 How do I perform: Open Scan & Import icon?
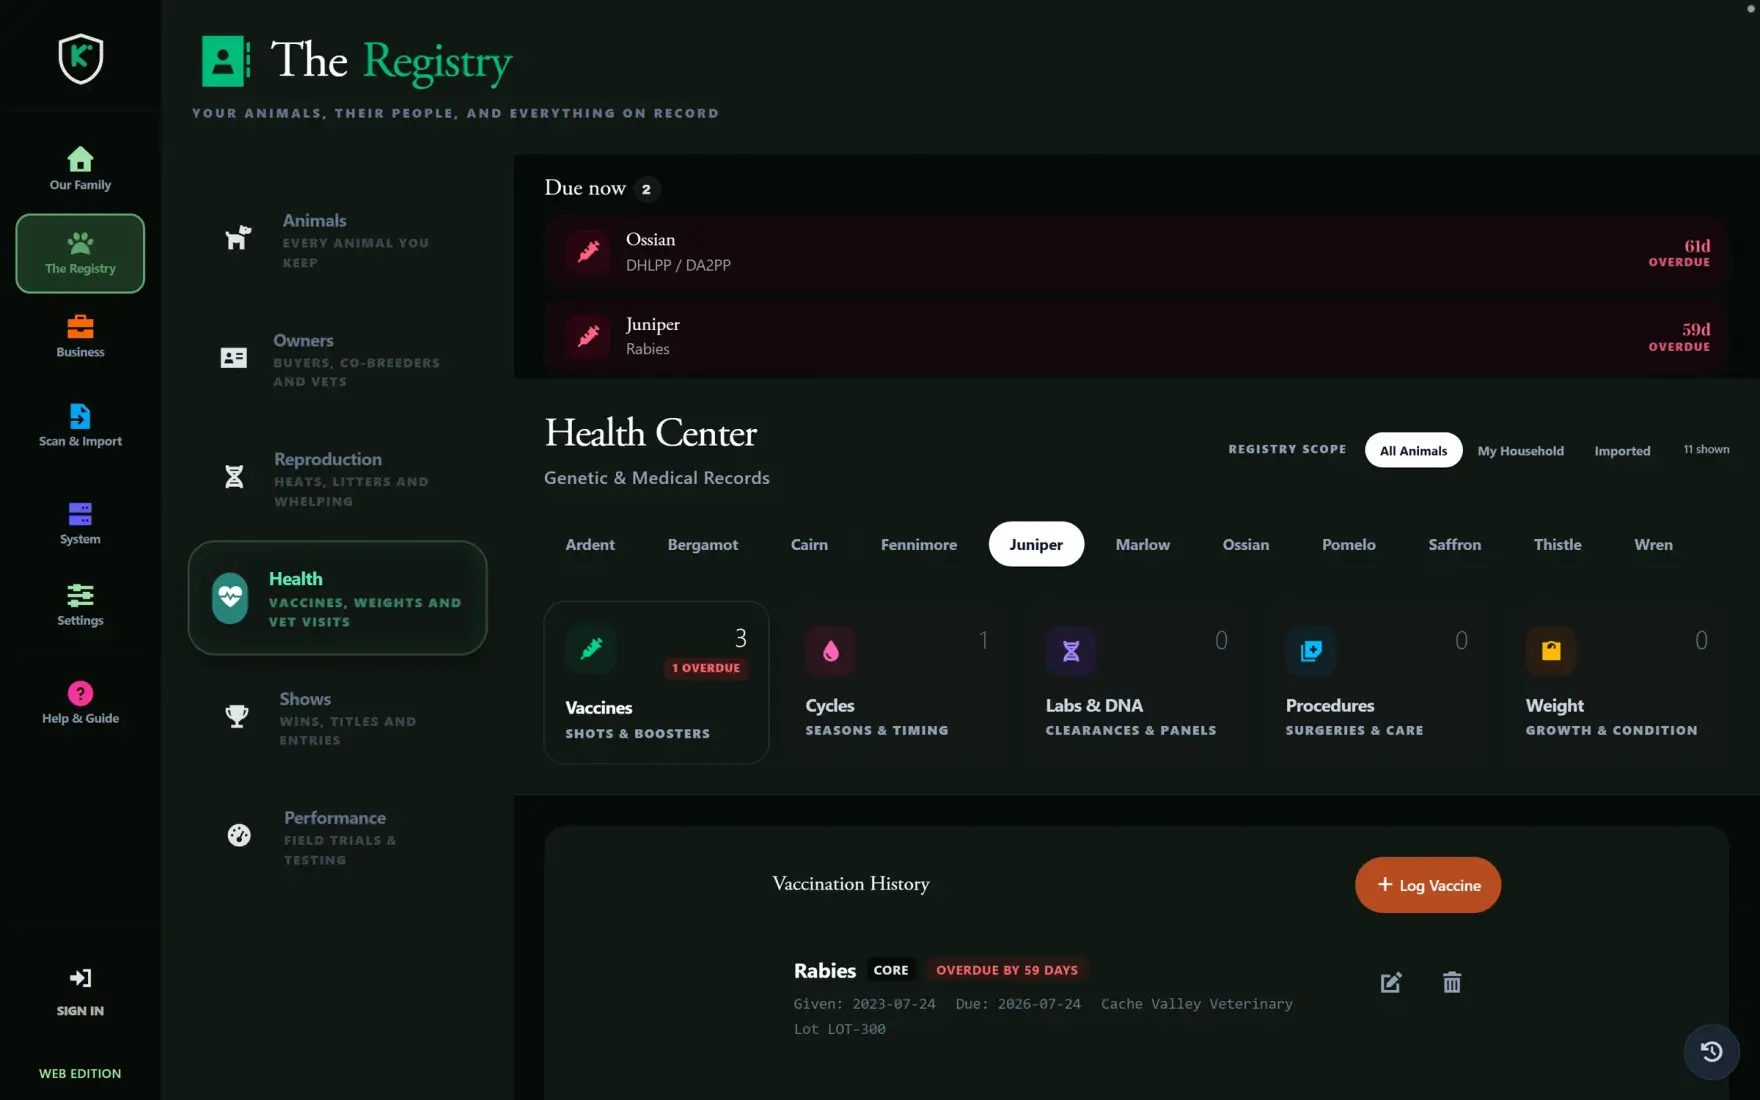tap(80, 415)
